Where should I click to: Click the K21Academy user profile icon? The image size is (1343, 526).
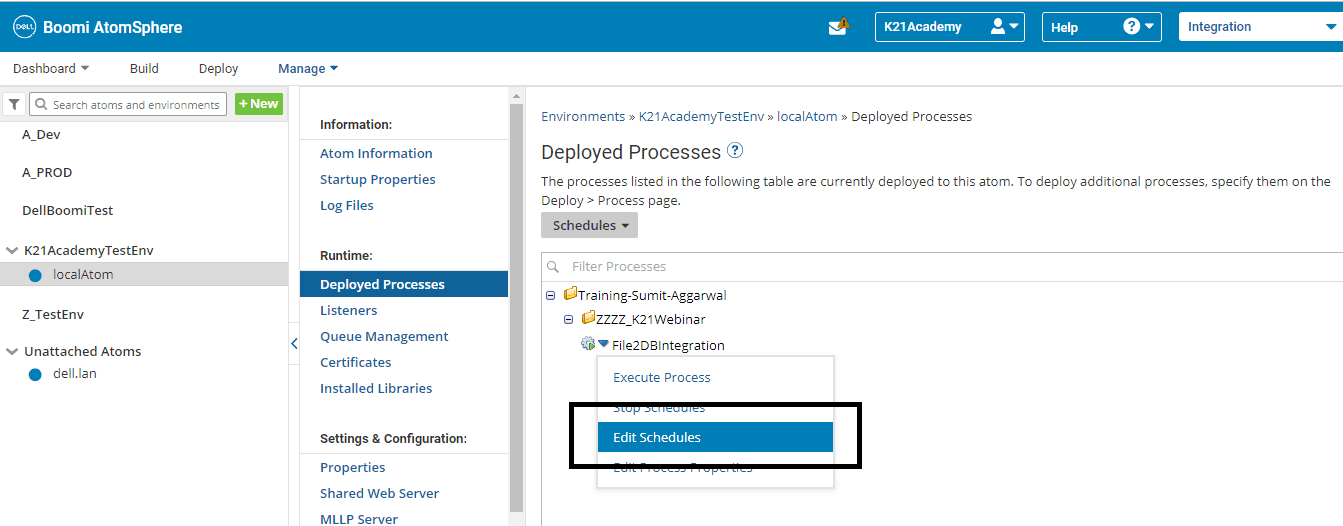click(997, 27)
